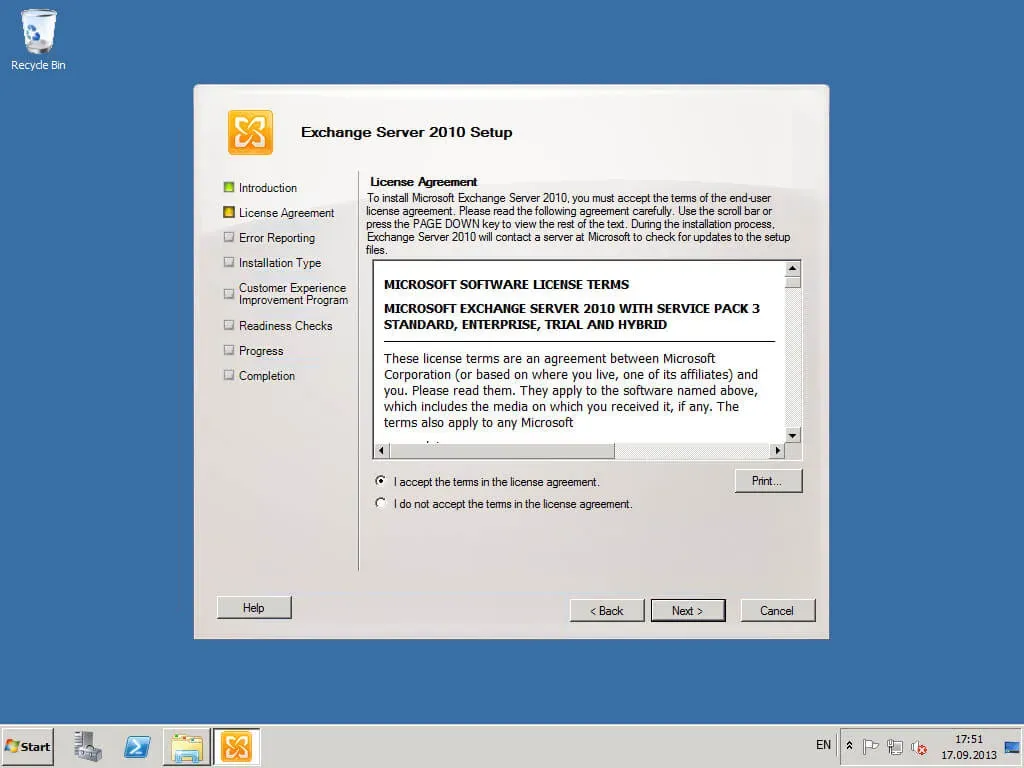Cancel the Exchange setup
Screen dimensions: 1024x768
[777, 611]
